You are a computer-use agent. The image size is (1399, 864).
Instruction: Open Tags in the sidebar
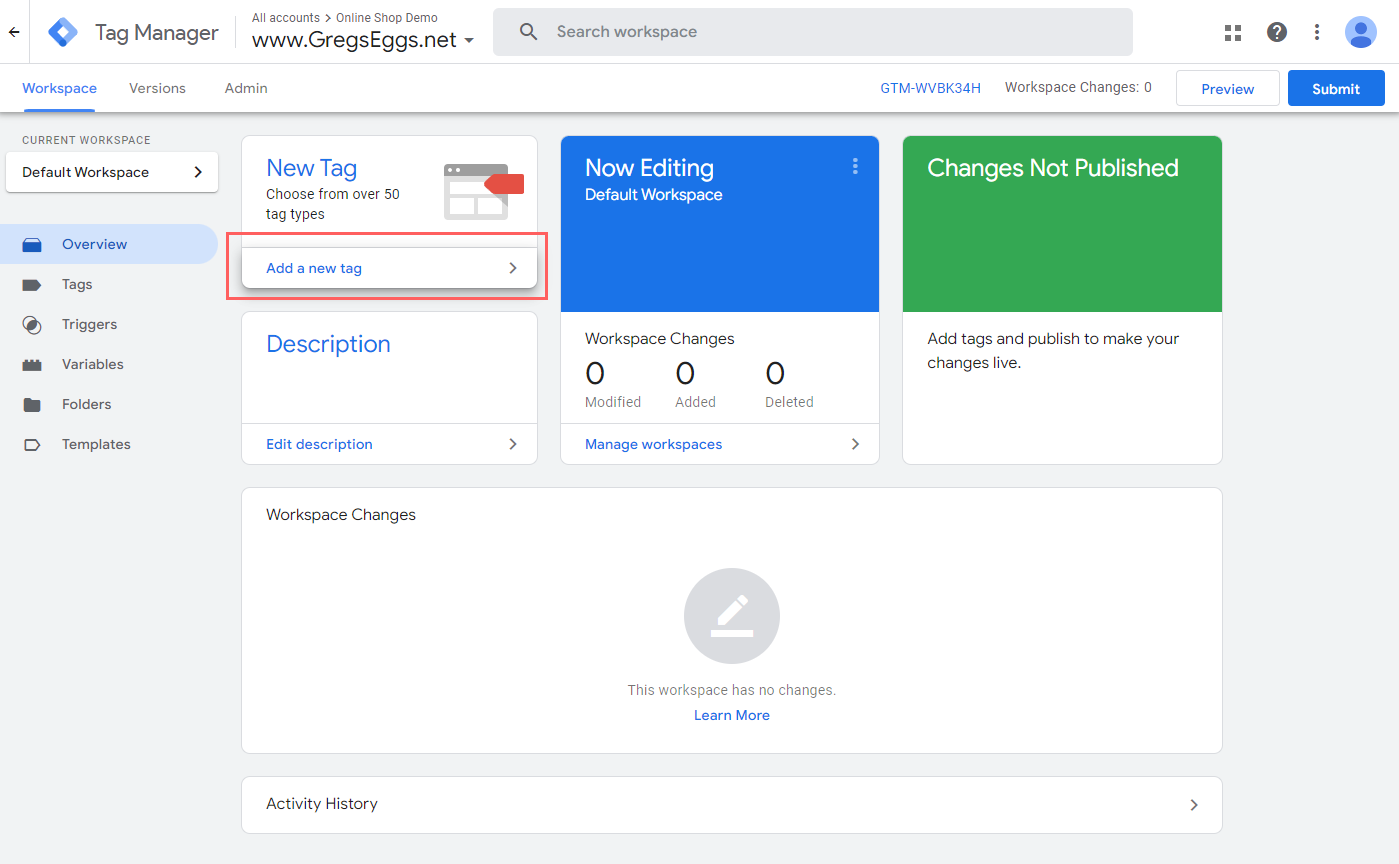(x=109, y=284)
